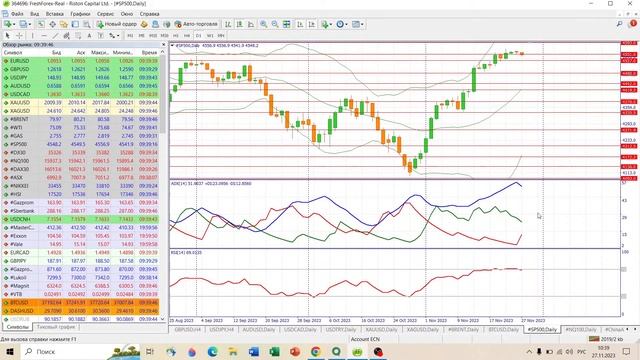Open the Вставка menu
This screenshot has height=360, width=640.
54,13
